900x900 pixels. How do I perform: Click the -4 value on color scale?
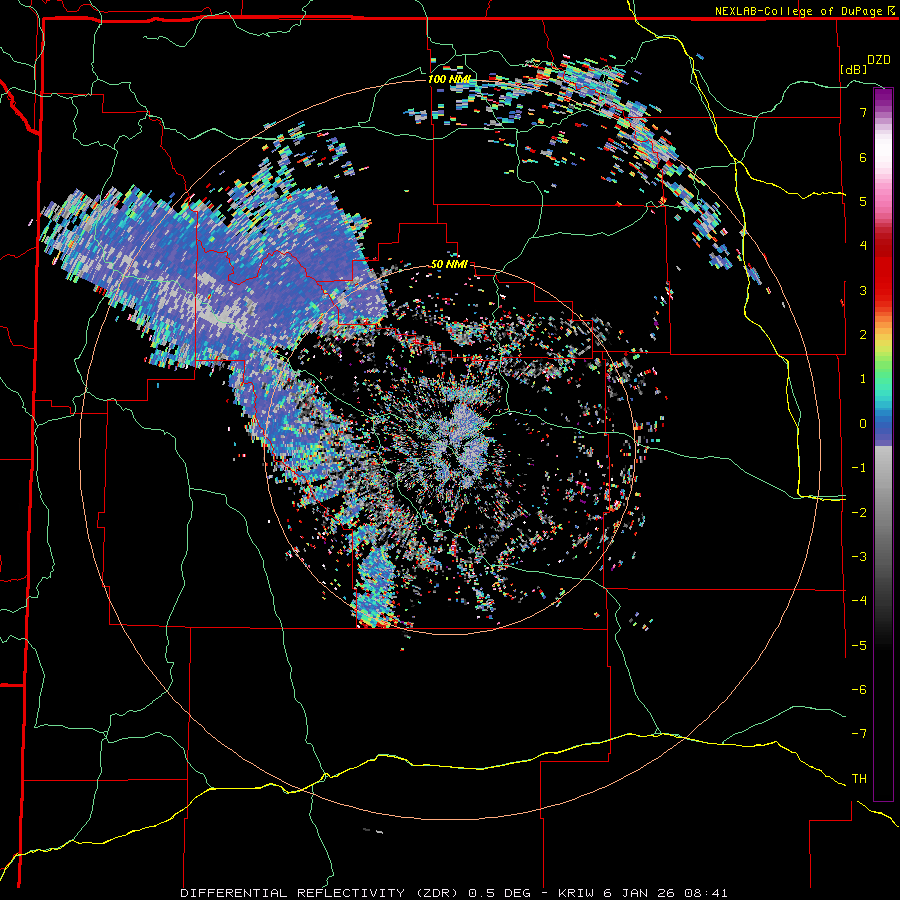tap(859, 600)
